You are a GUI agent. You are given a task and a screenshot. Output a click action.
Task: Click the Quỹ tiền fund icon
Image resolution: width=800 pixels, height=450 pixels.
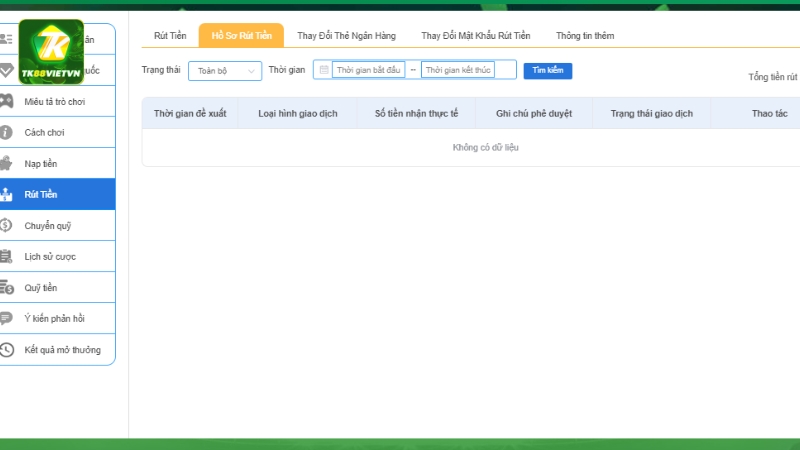point(7,287)
